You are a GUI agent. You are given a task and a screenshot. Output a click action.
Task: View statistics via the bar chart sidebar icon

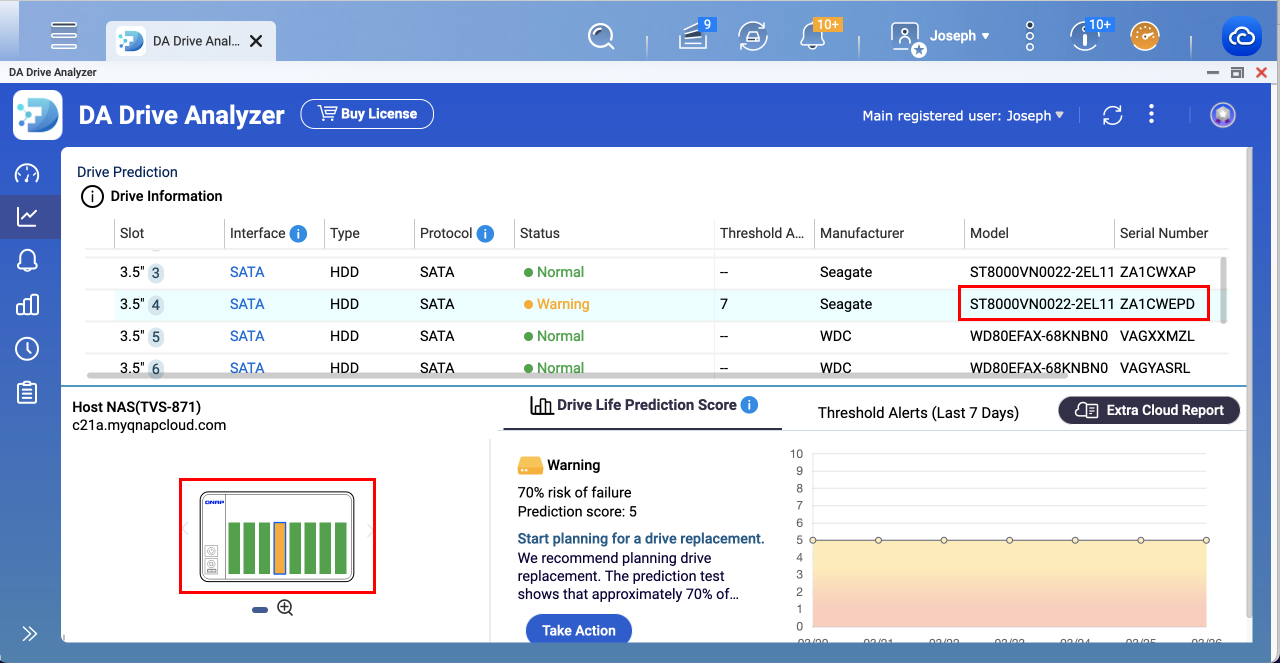[29, 304]
